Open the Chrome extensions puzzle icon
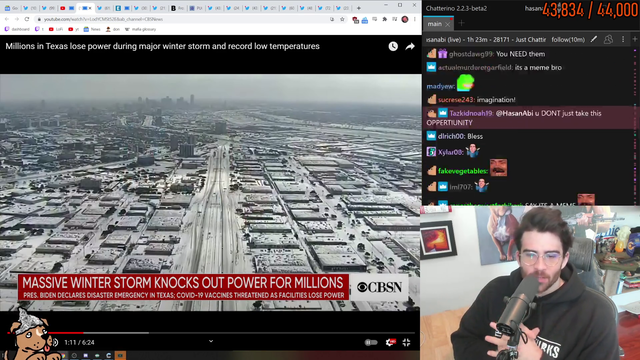This screenshot has height=360, width=640. [384, 19]
